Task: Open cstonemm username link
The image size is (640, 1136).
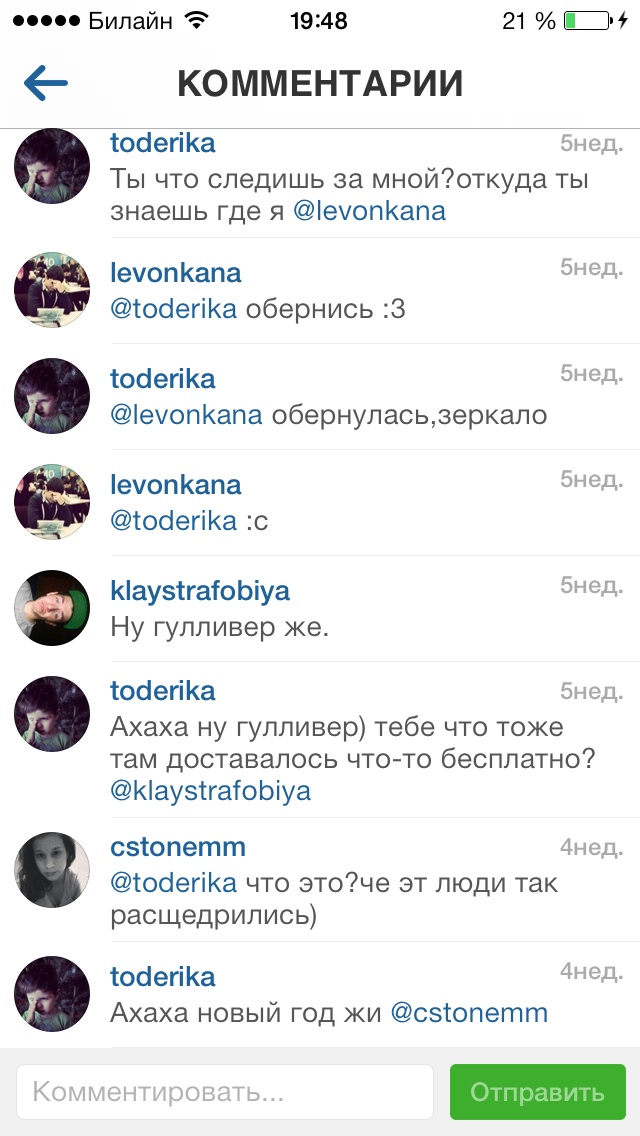Action: point(178,847)
